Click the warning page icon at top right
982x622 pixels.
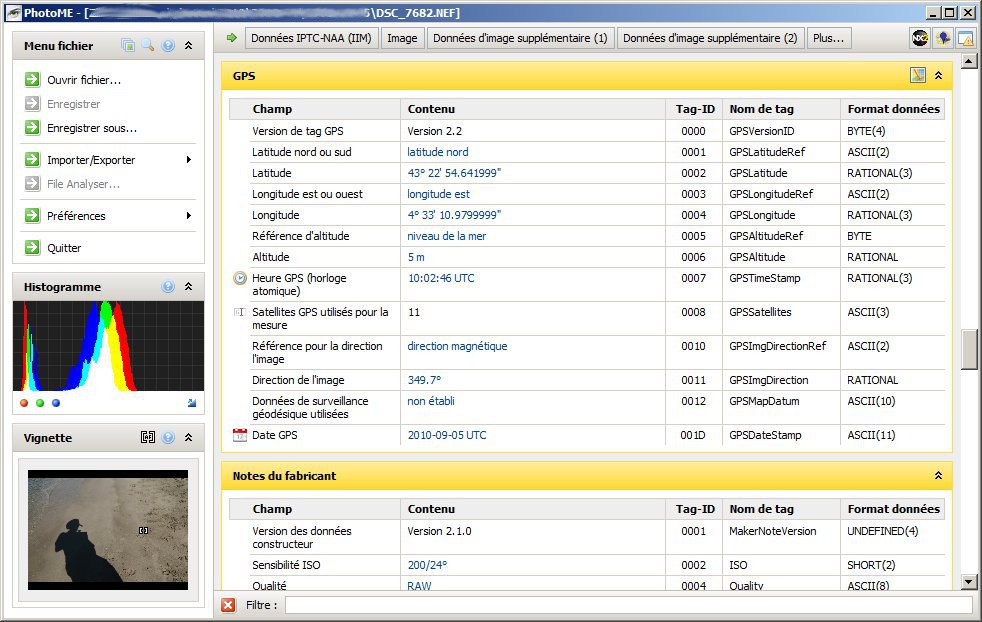(965, 38)
